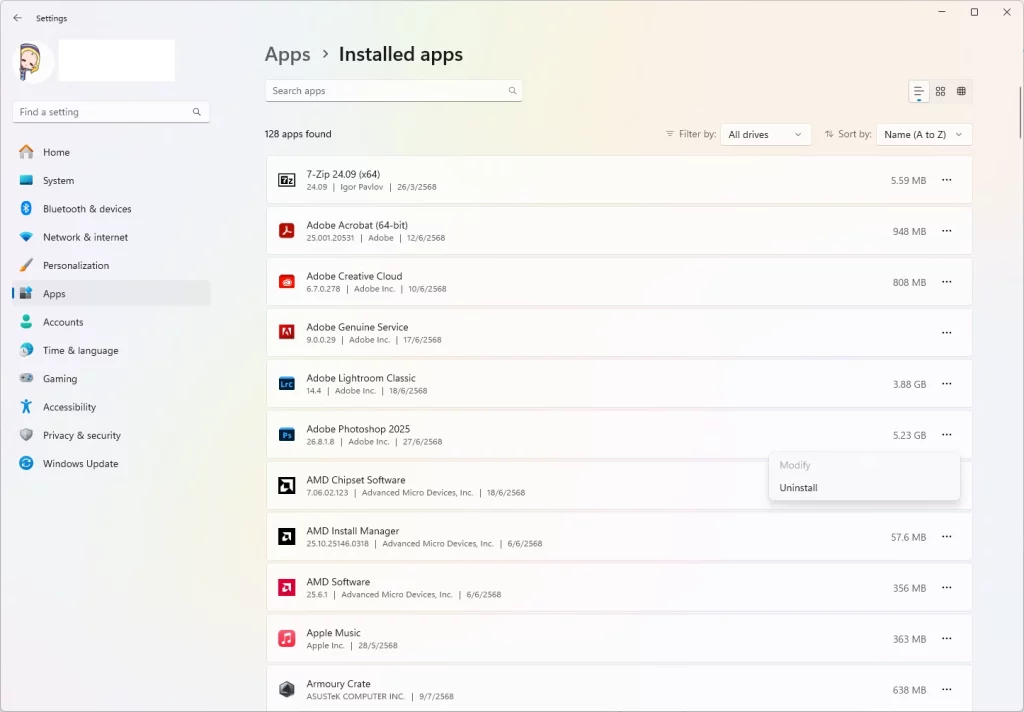The height and width of the screenshot is (712, 1024).
Task: Switch to grid view layout icon
Action: tap(940, 91)
